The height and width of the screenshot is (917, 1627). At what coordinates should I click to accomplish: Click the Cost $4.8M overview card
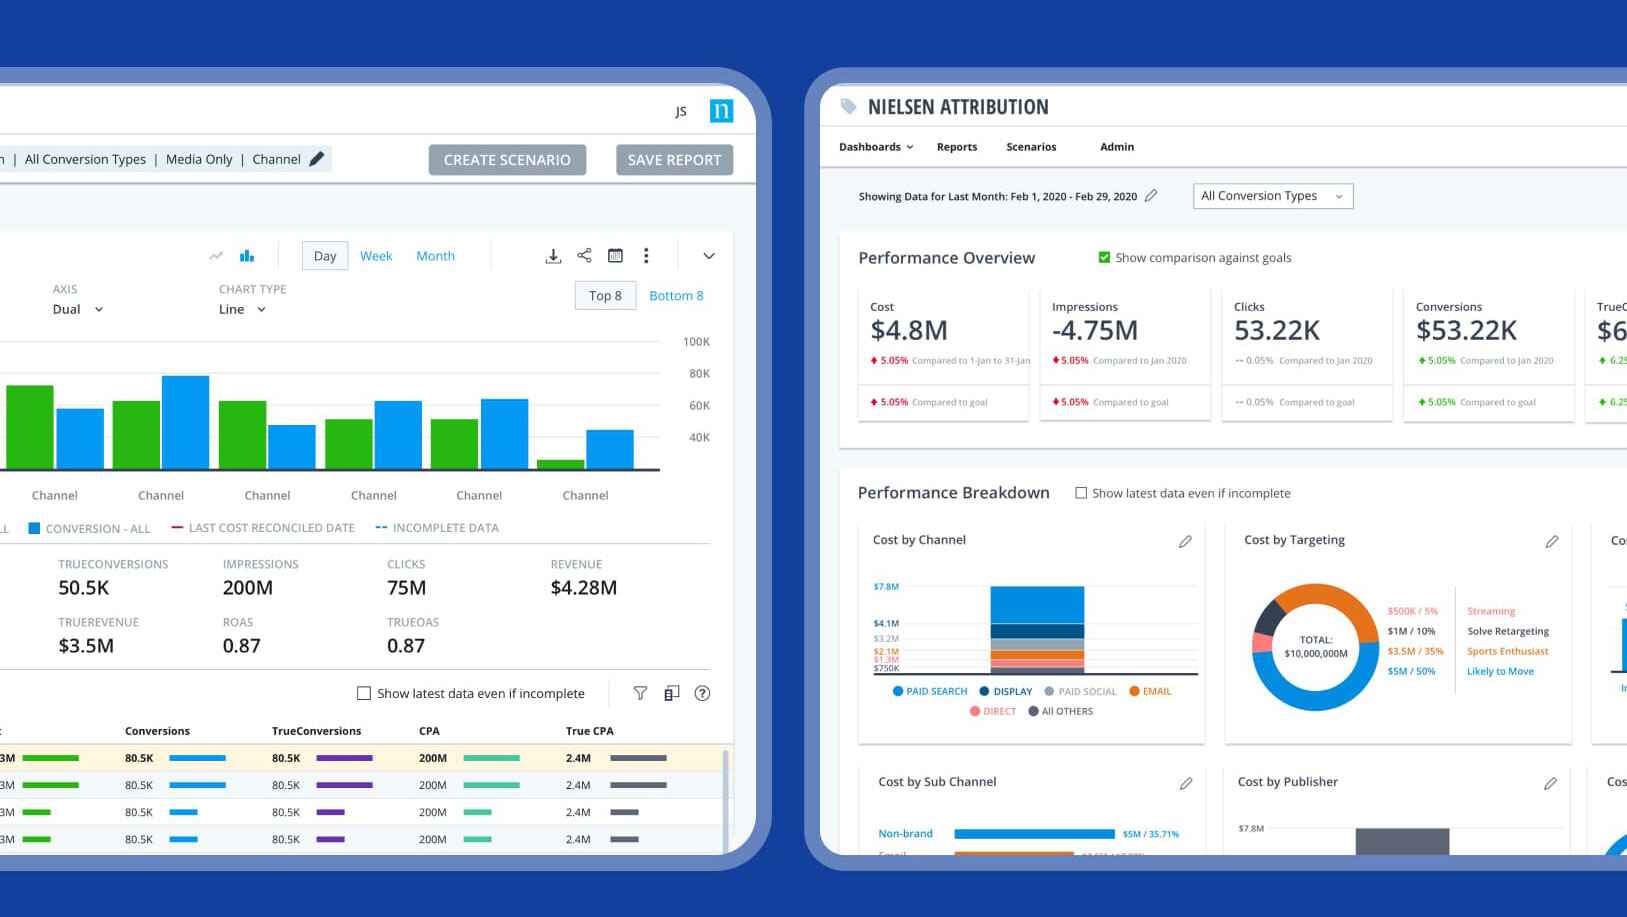(x=943, y=354)
